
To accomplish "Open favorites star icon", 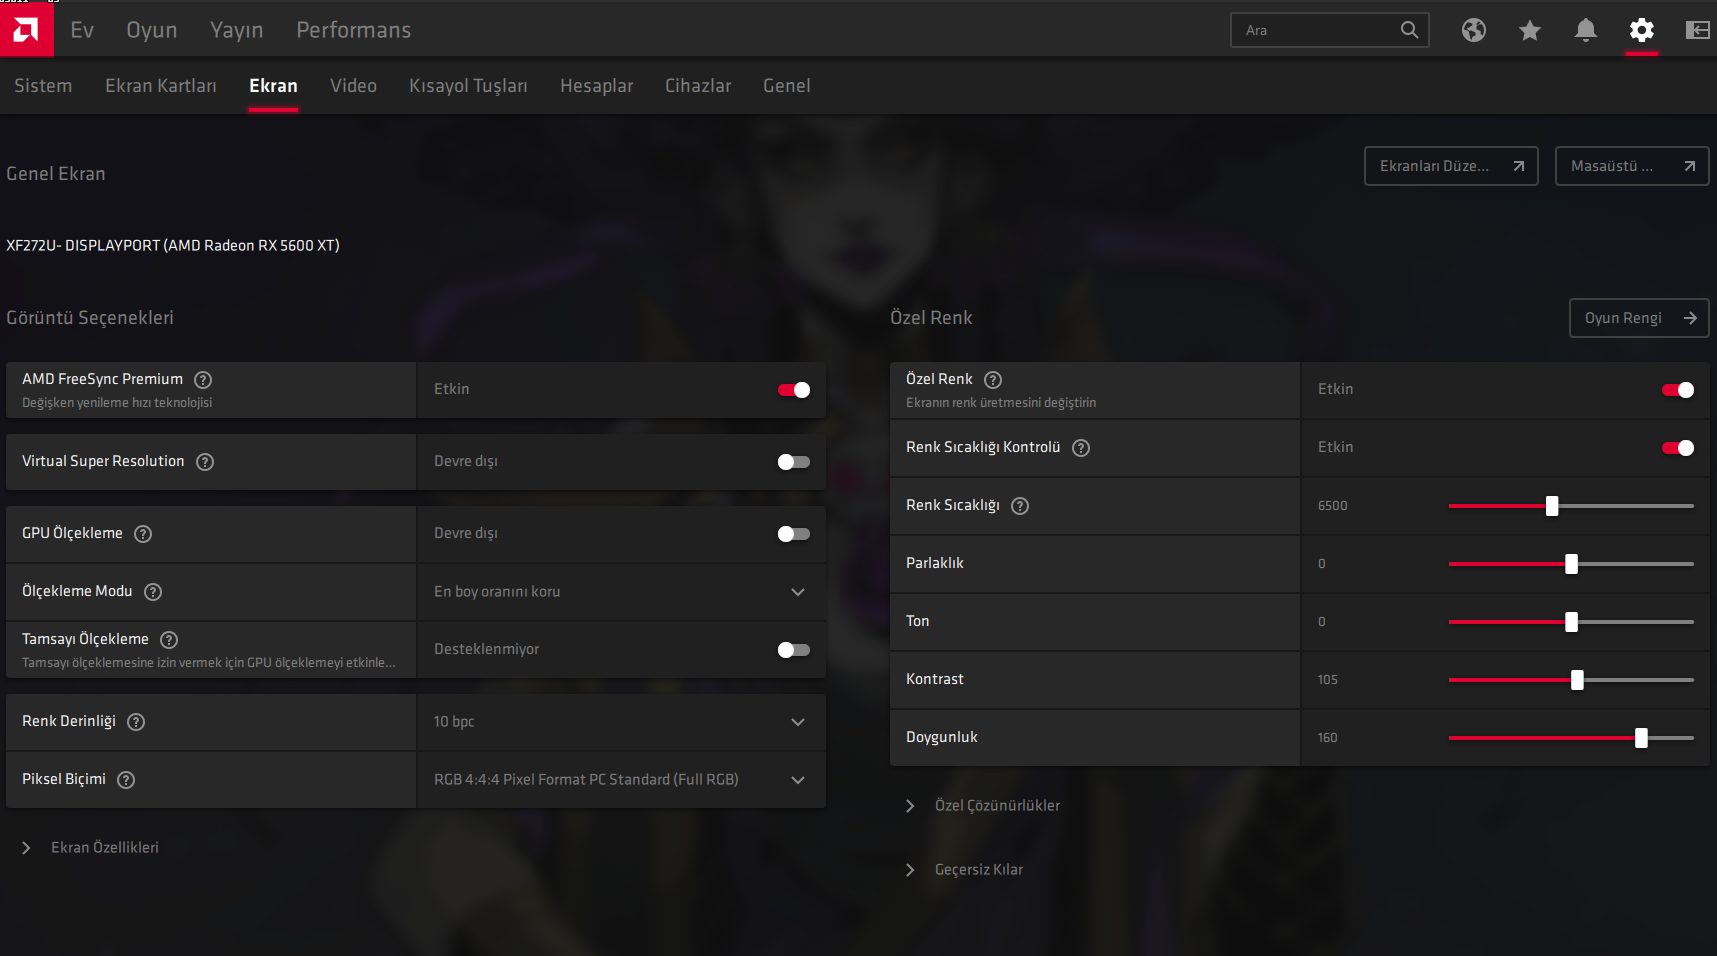I will [x=1529, y=30].
